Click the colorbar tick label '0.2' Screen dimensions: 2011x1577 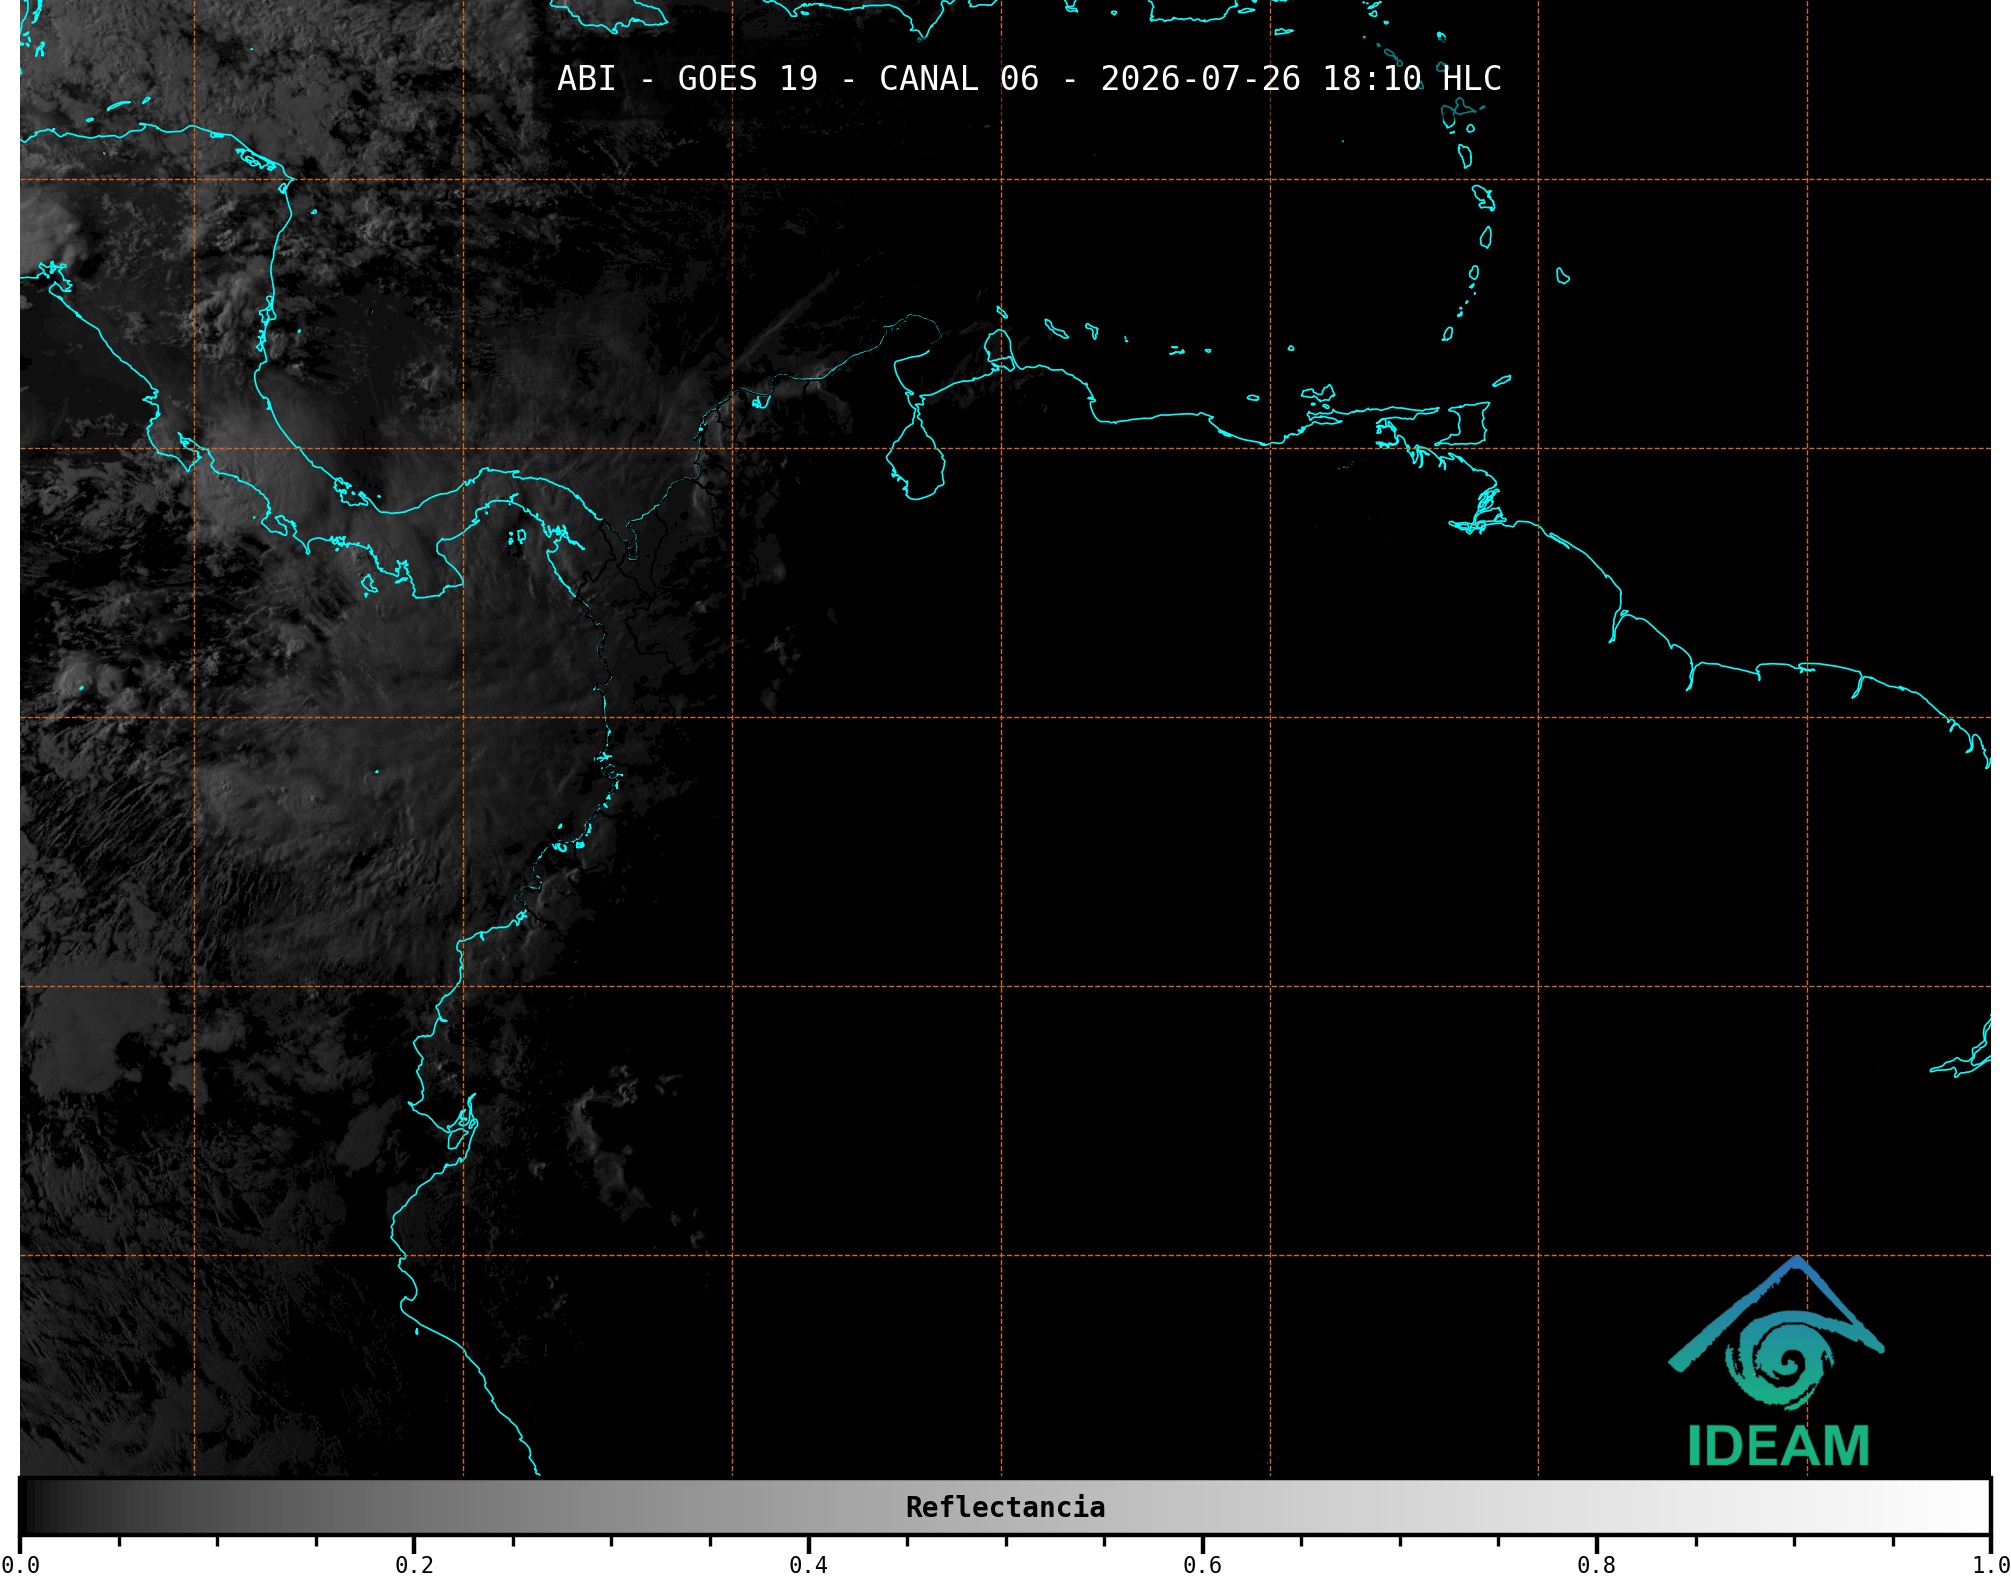point(414,1565)
